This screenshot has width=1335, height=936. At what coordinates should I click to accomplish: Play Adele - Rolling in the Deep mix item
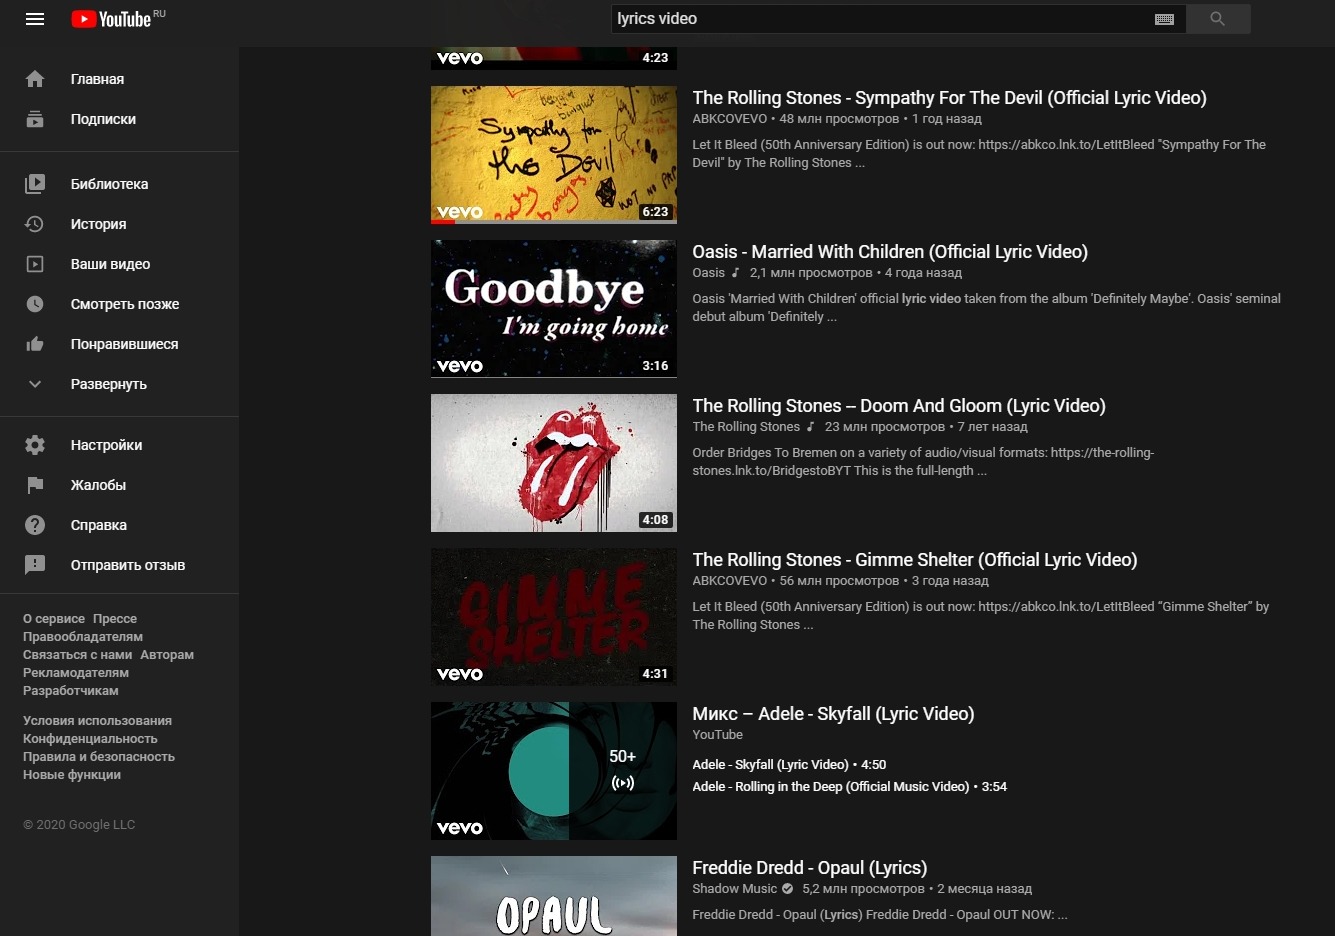[849, 787]
